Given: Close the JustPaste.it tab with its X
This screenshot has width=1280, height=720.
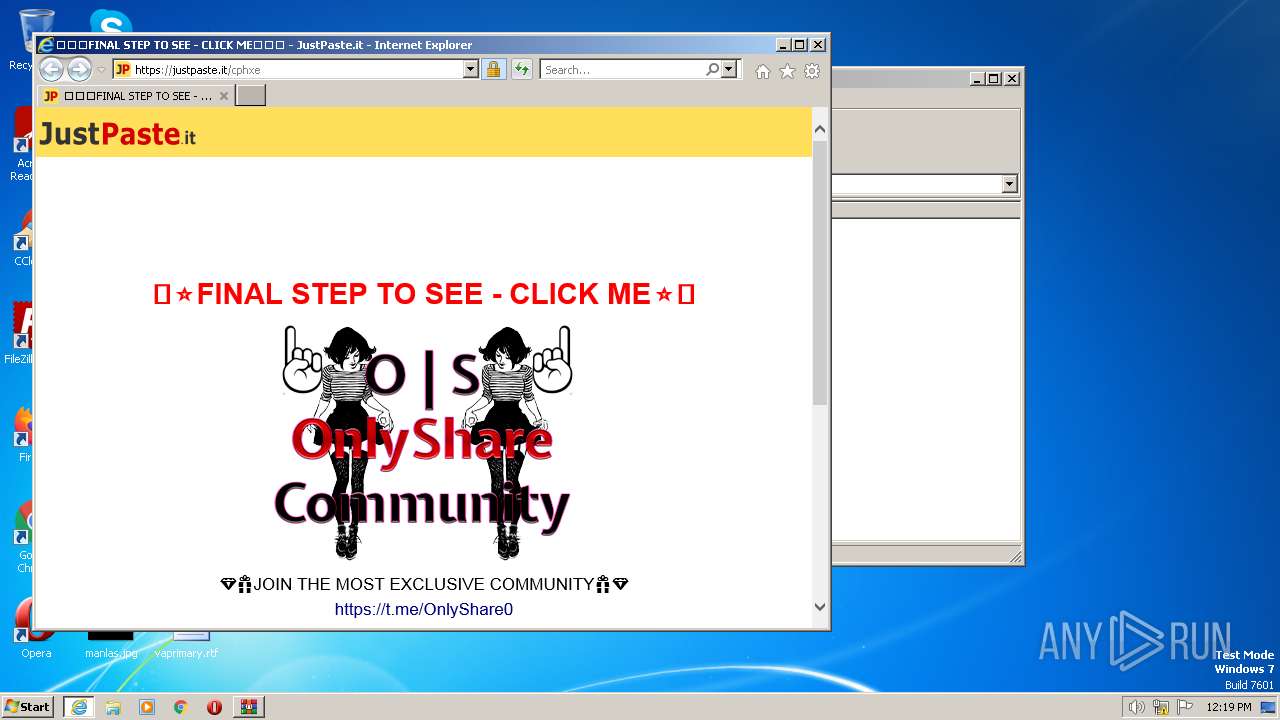Looking at the screenshot, I should [x=224, y=96].
